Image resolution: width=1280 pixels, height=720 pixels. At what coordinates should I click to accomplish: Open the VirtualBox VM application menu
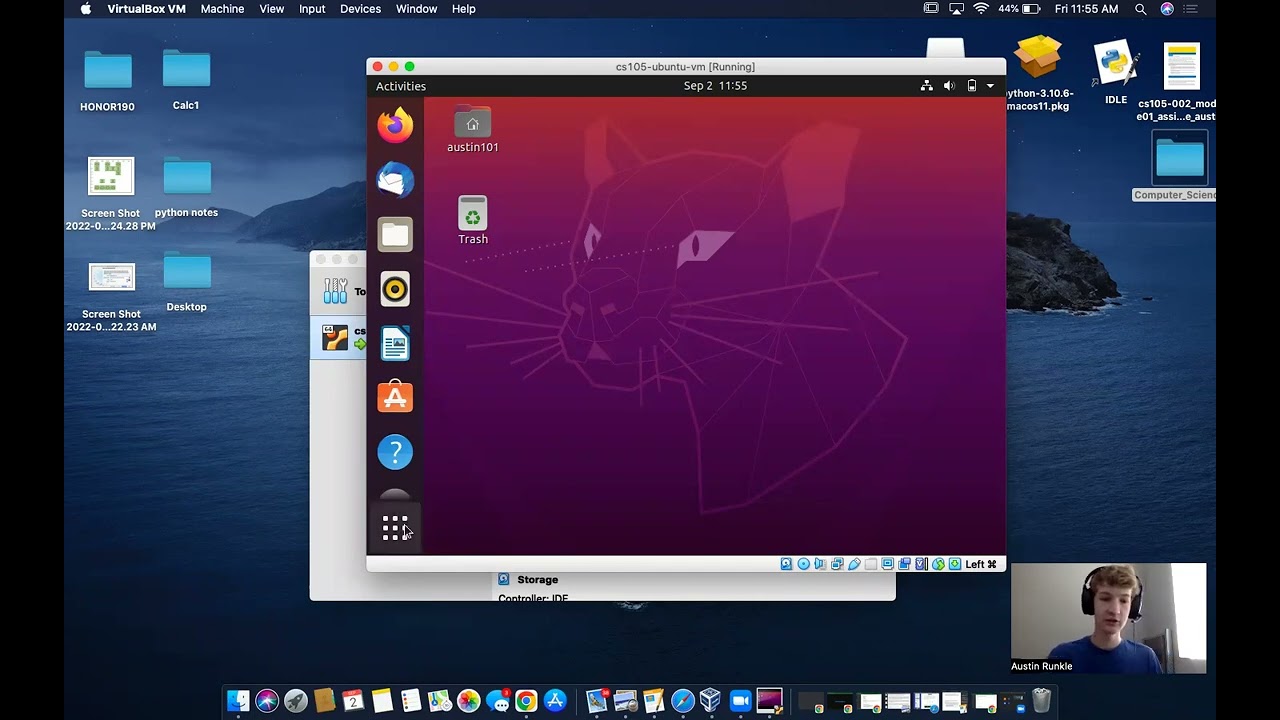pos(146,9)
